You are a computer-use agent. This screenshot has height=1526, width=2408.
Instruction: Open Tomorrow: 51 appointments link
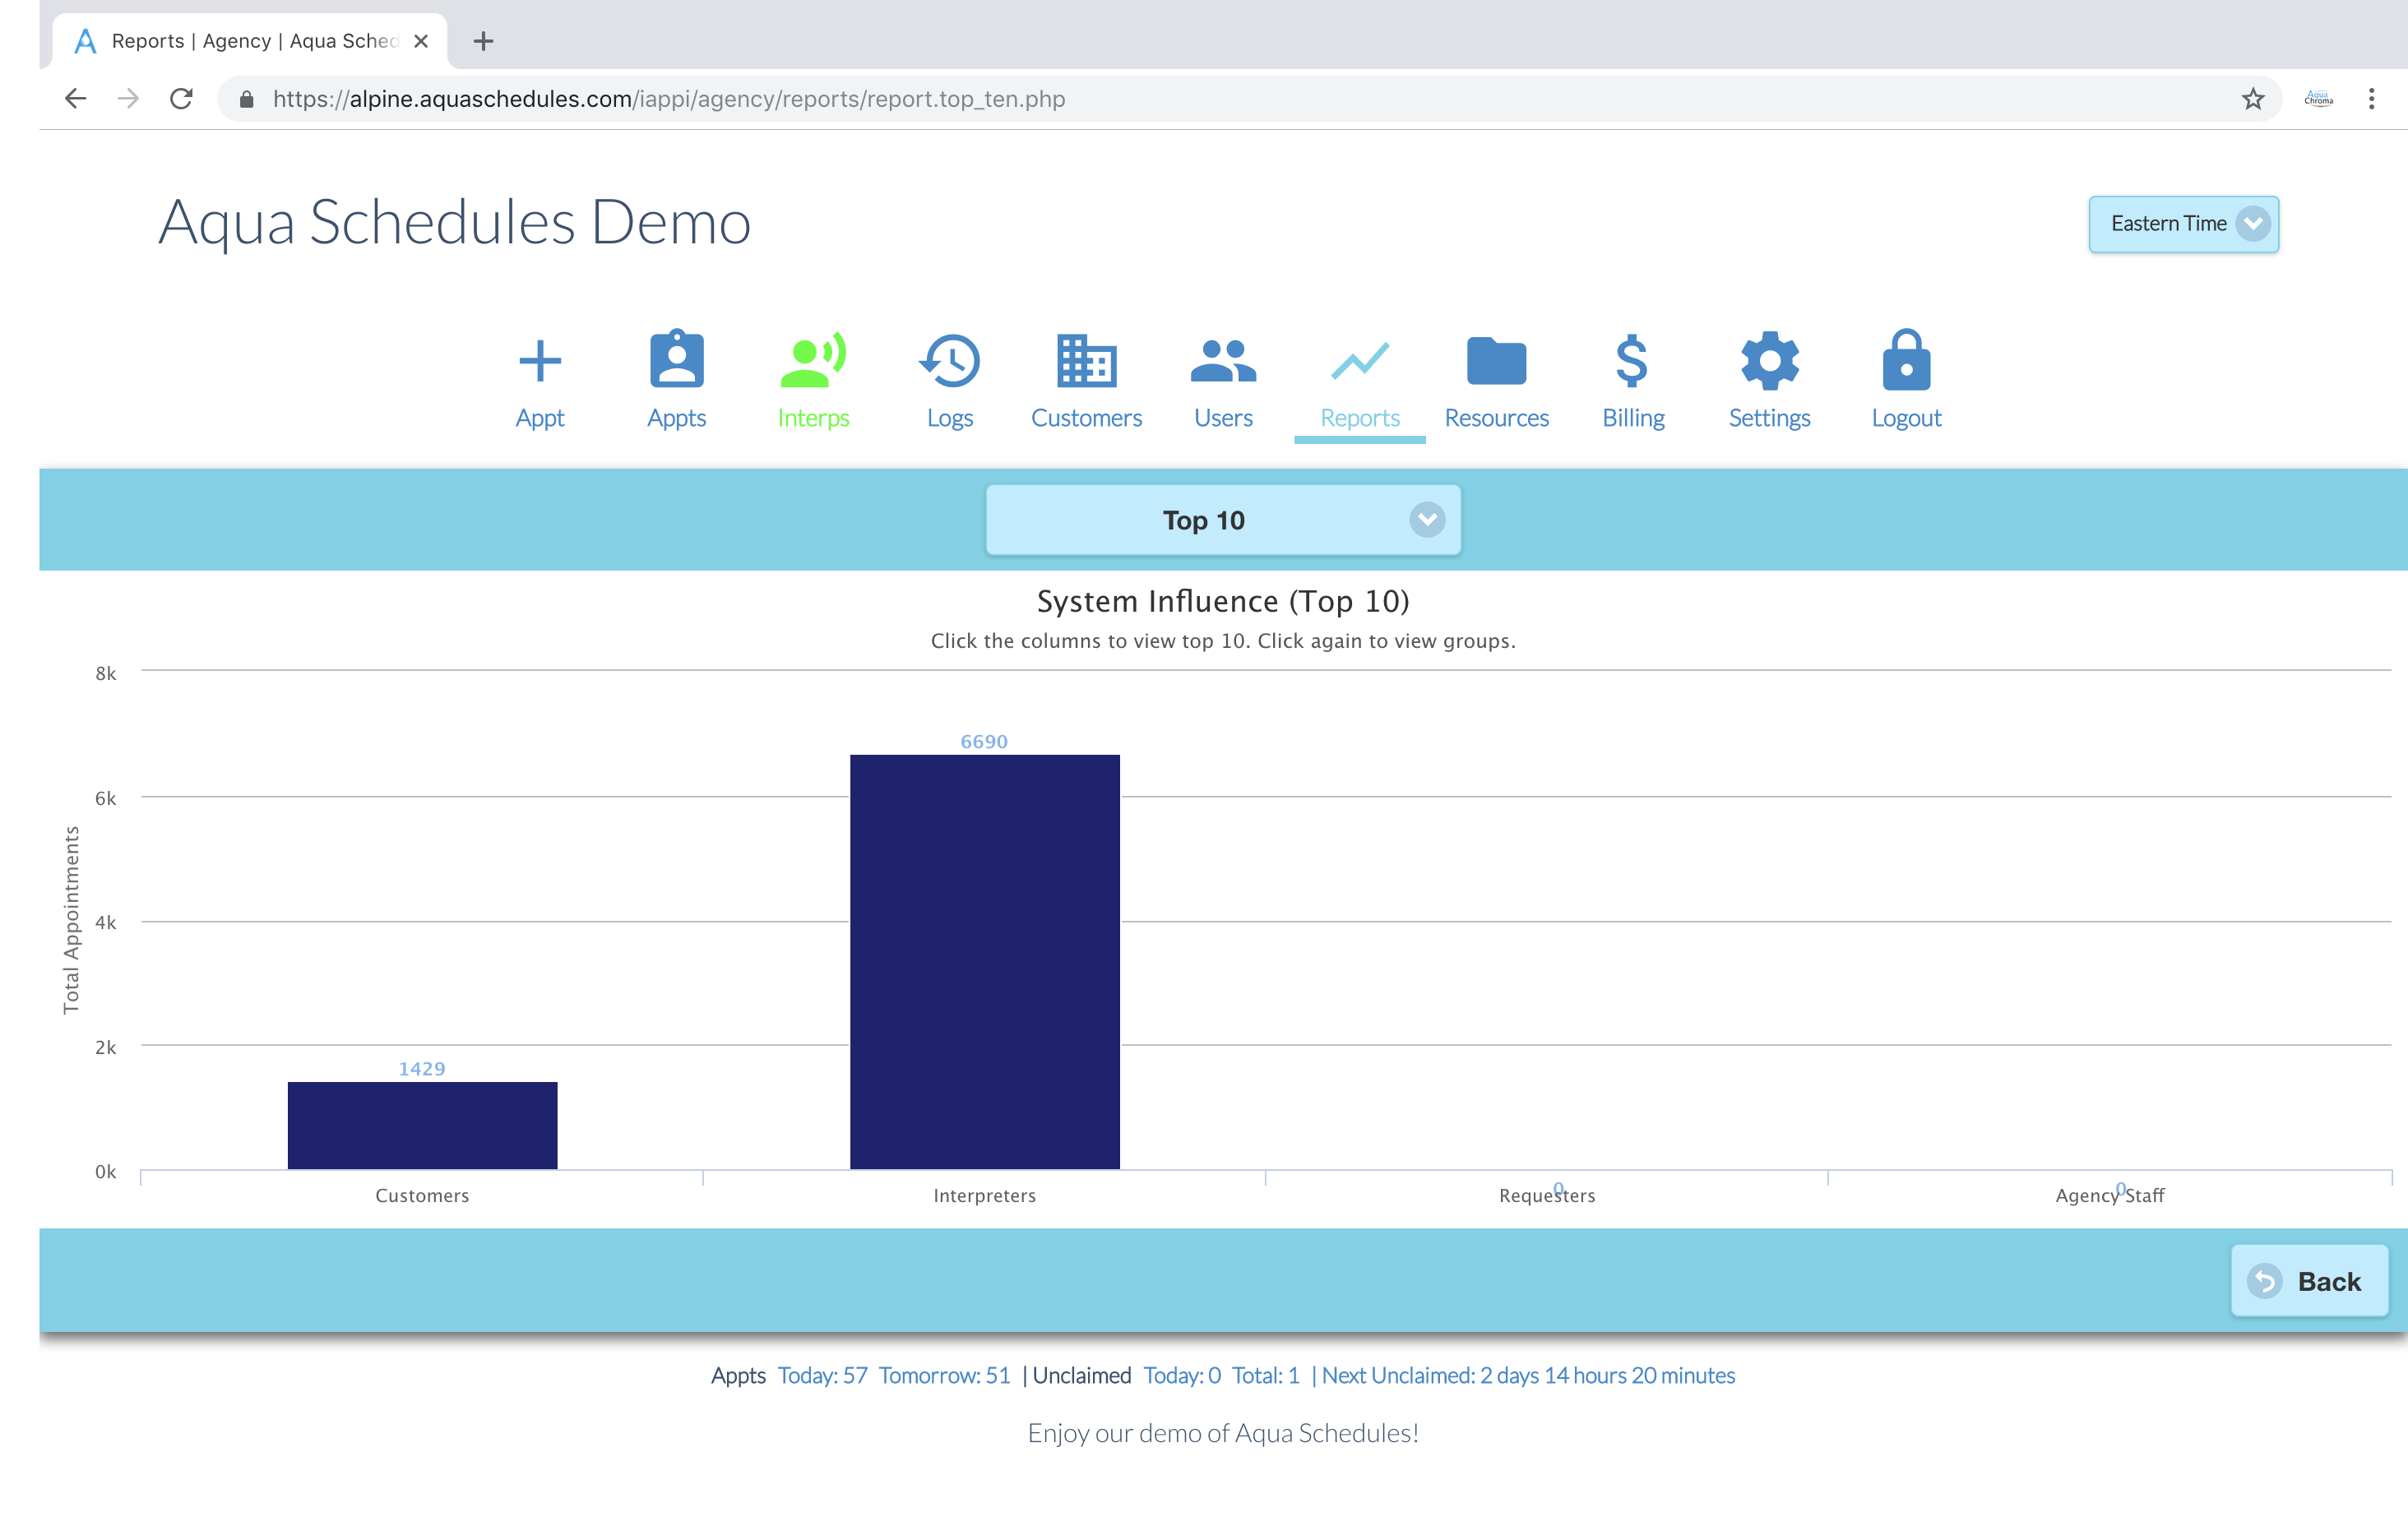pyautogui.click(x=944, y=1375)
